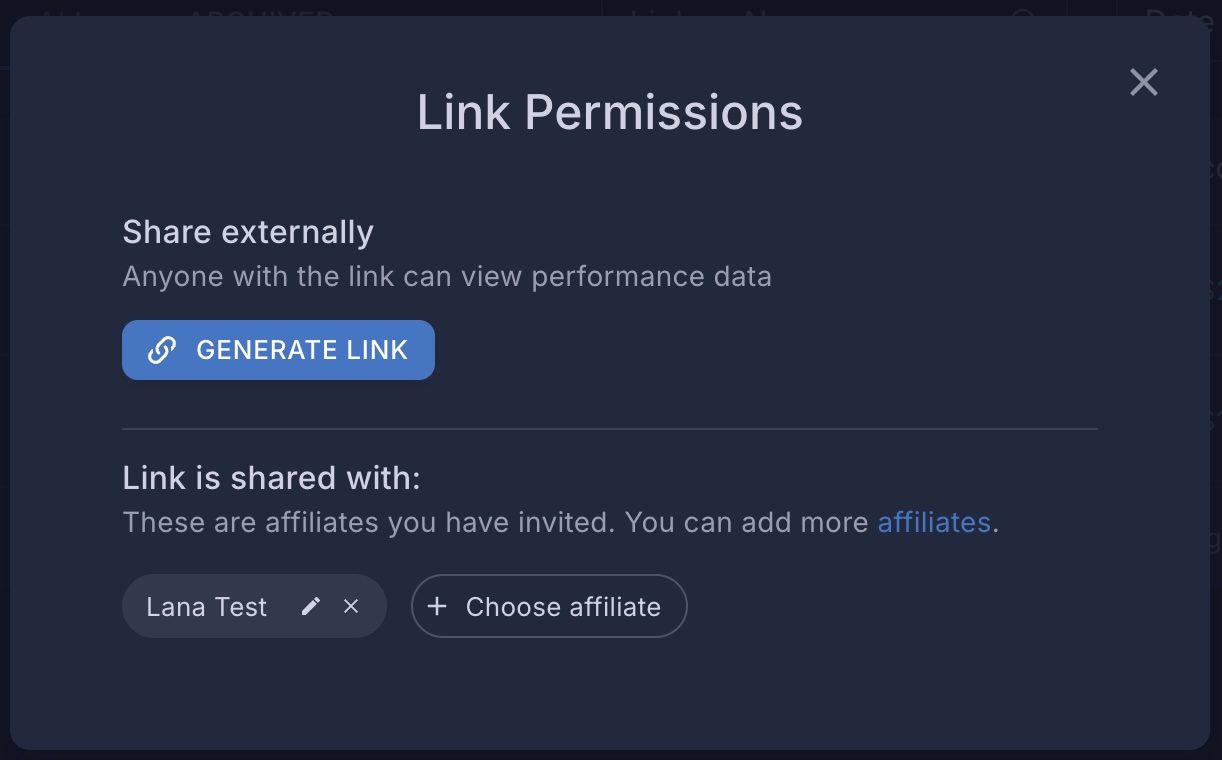Click the Date column header in the background
Viewport: 1222px width, 760px height.
[1180, 10]
